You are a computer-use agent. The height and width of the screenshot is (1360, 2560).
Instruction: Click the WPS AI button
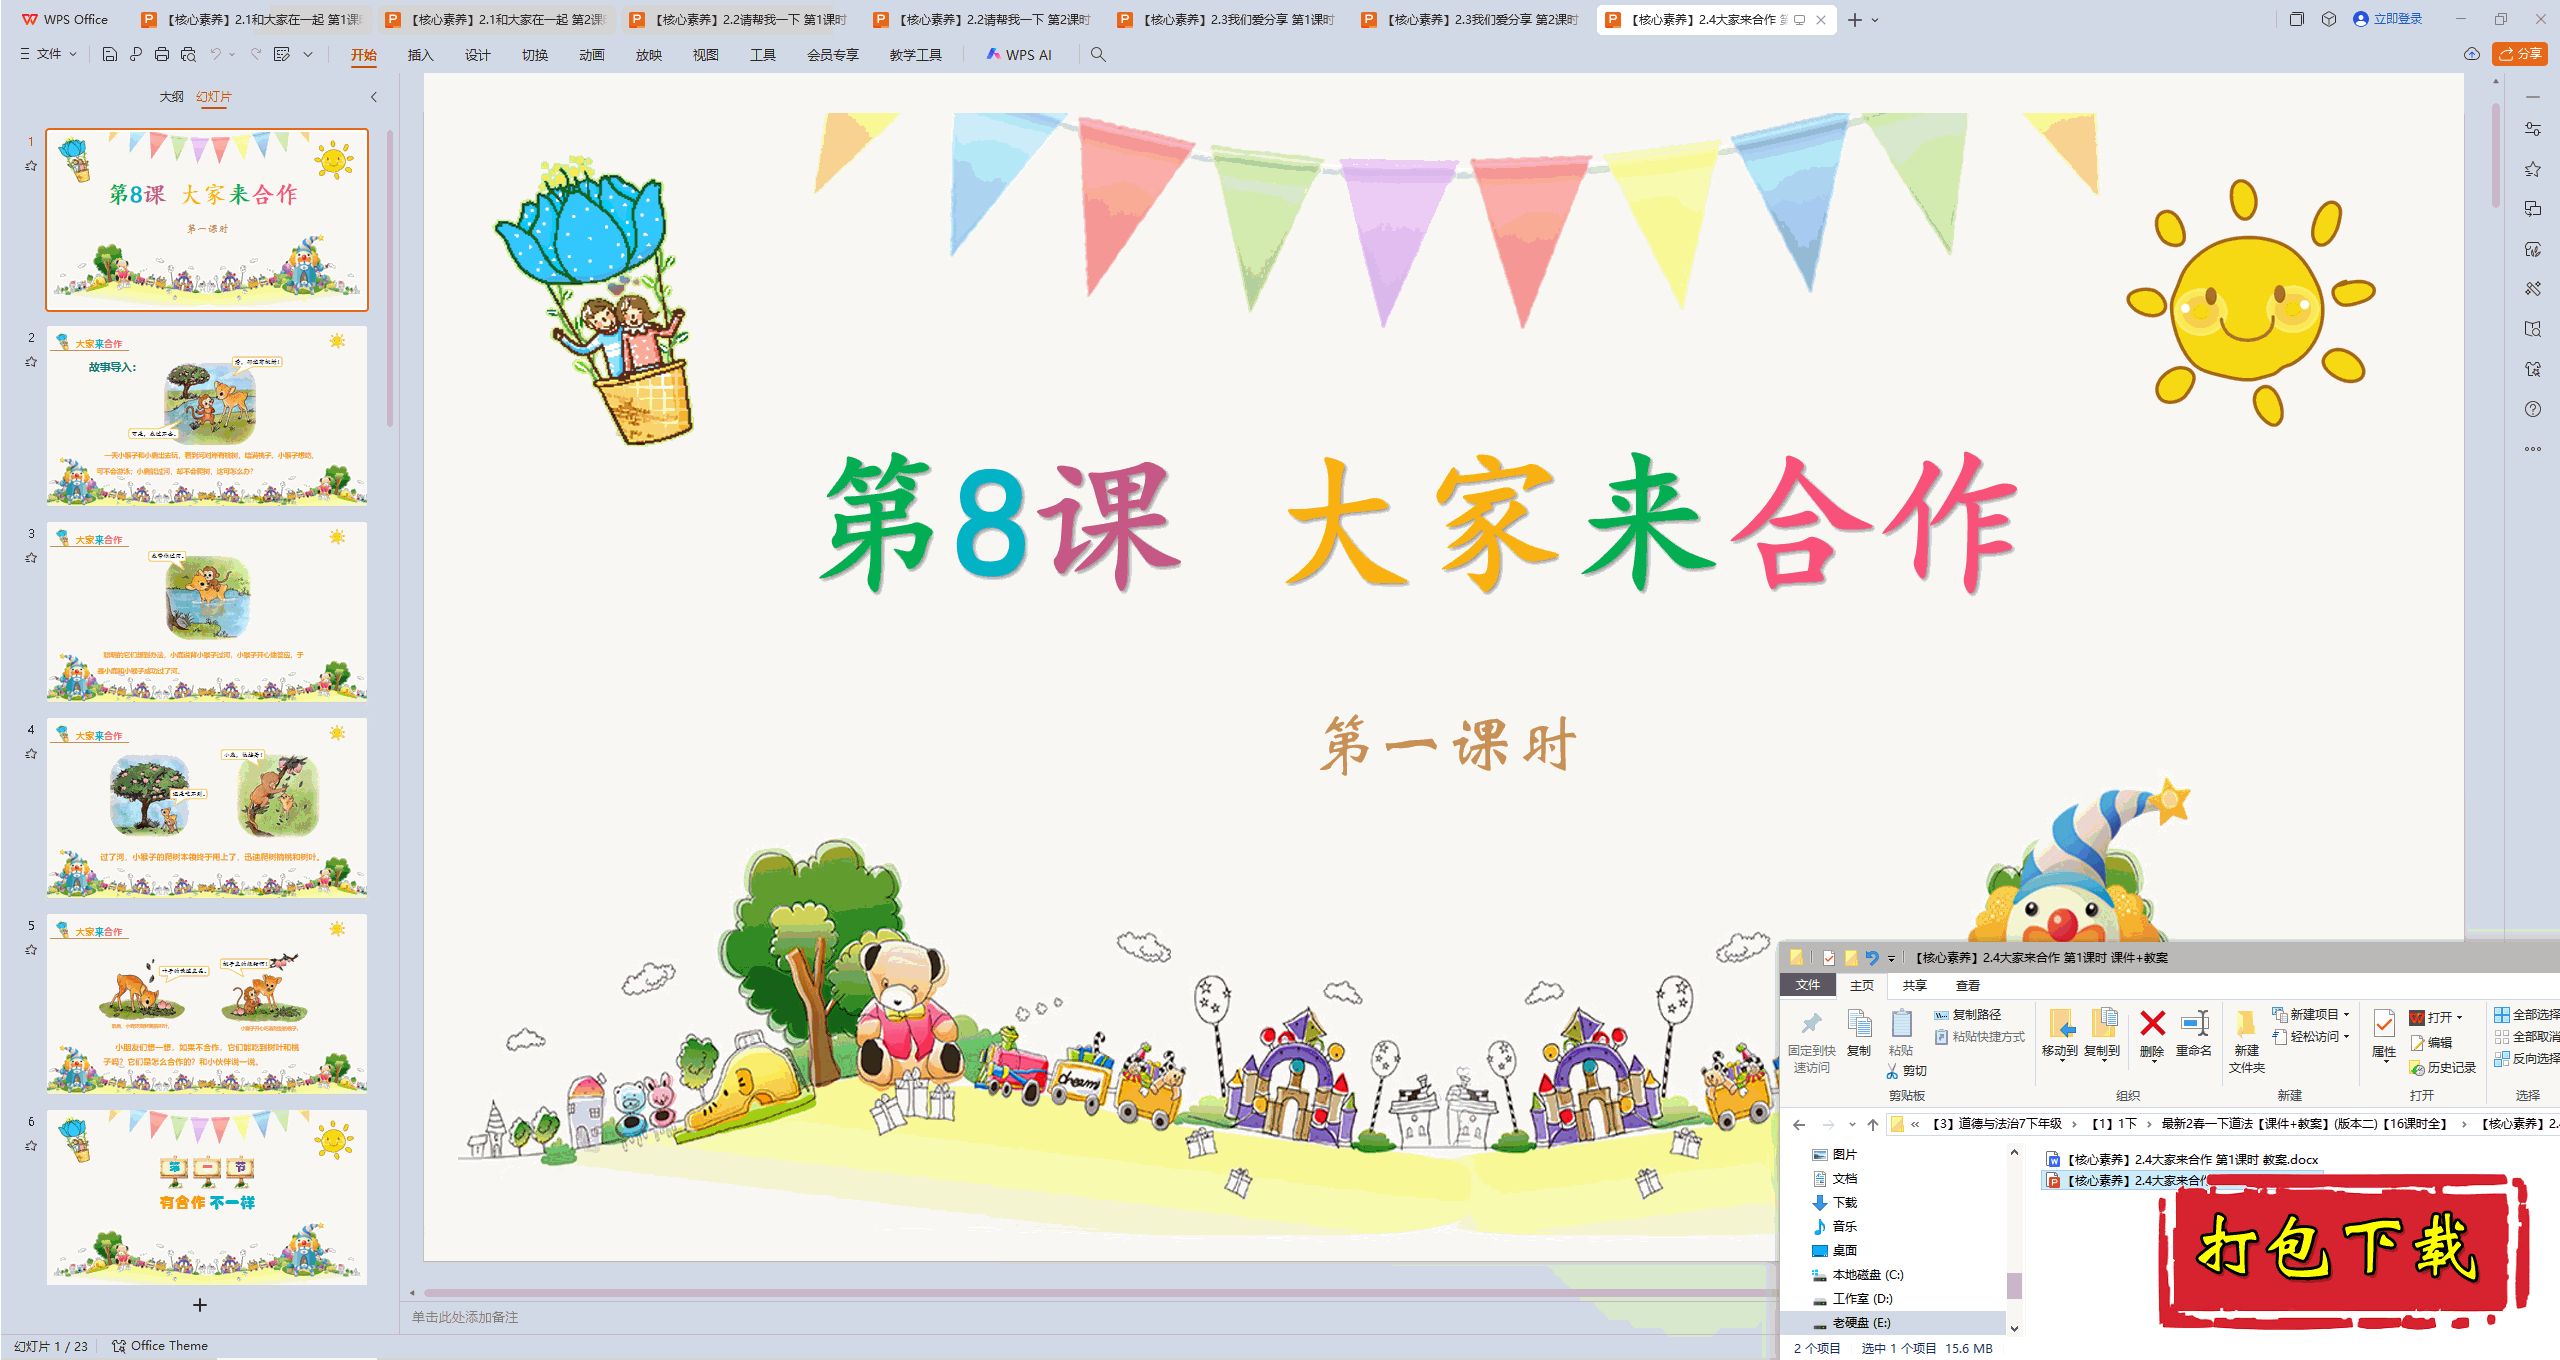tap(1019, 55)
